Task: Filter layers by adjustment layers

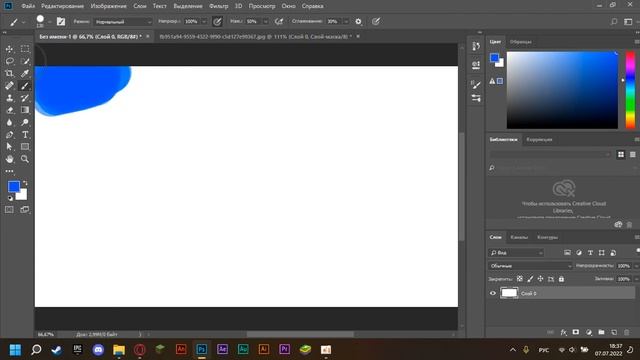Action: pyautogui.click(x=579, y=253)
